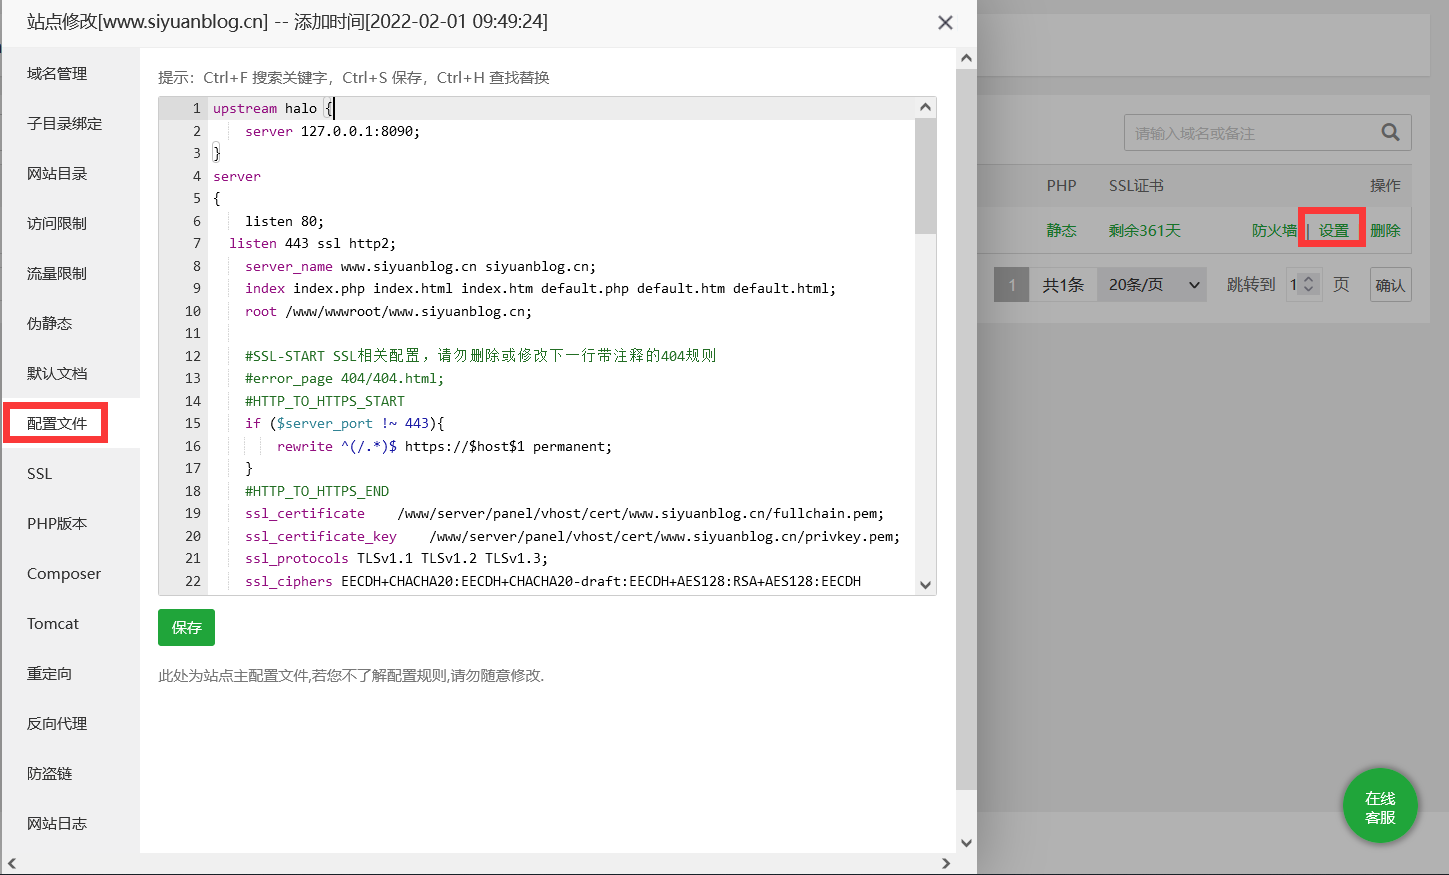Open the 在线客服 chat button
The width and height of the screenshot is (1449, 875).
pos(1380,806)
